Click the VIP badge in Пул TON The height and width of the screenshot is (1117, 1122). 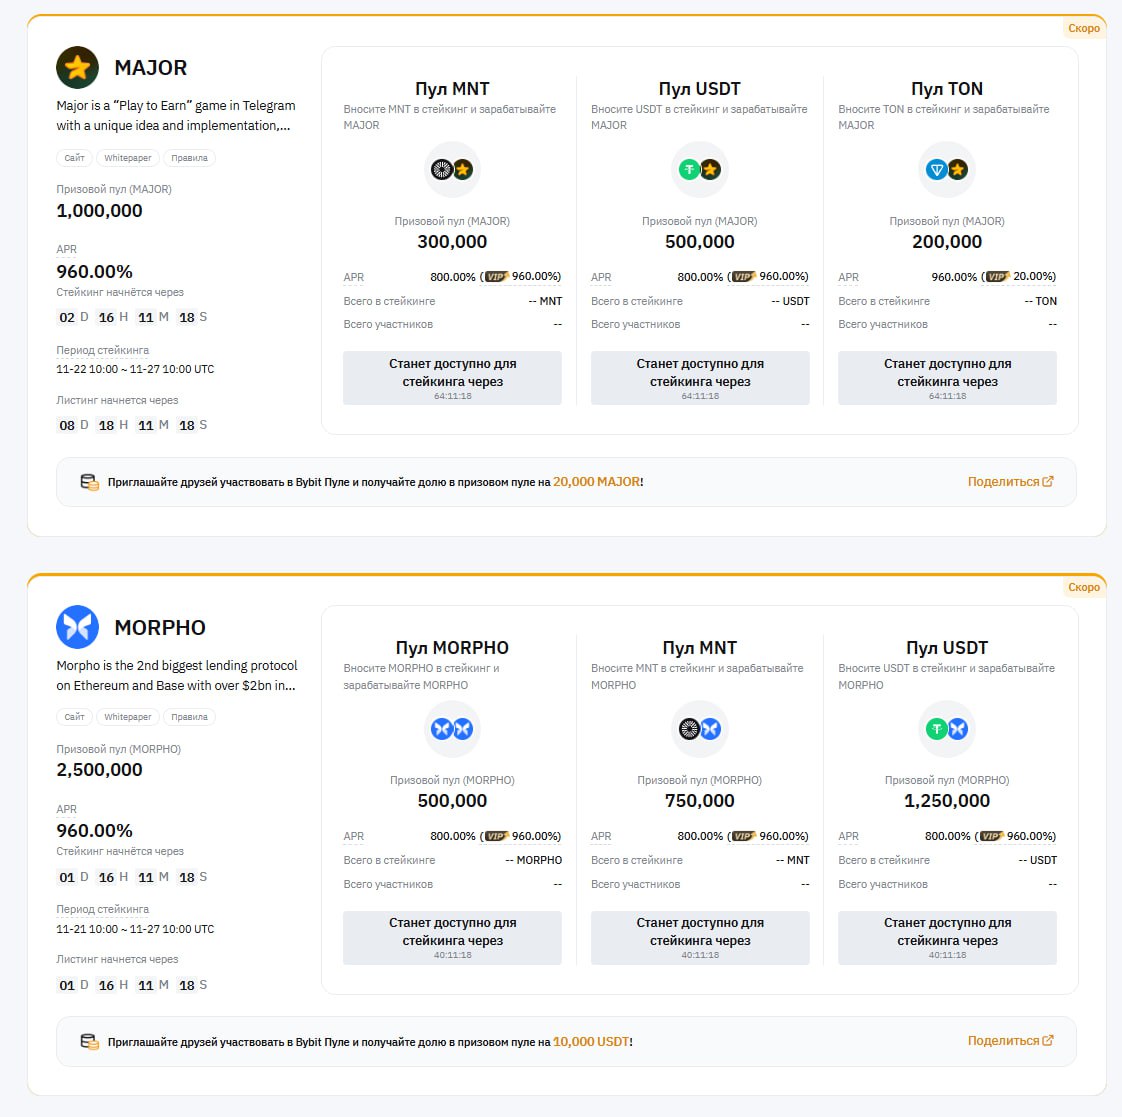998,276
